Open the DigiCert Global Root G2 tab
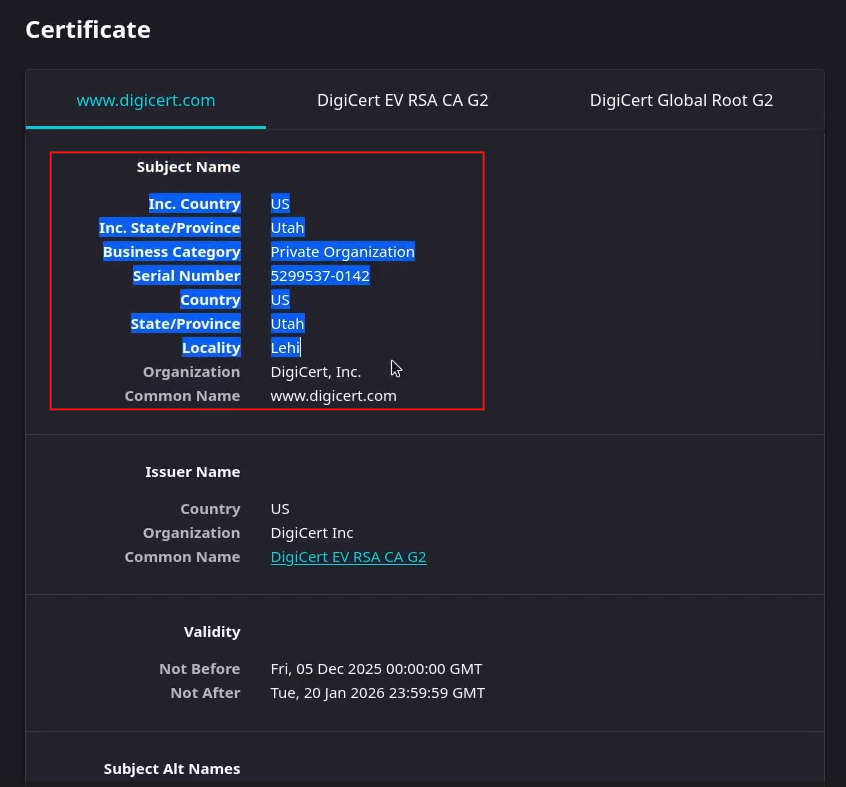The height and width of the screenshot is (787, 846). tap(681, 100)
